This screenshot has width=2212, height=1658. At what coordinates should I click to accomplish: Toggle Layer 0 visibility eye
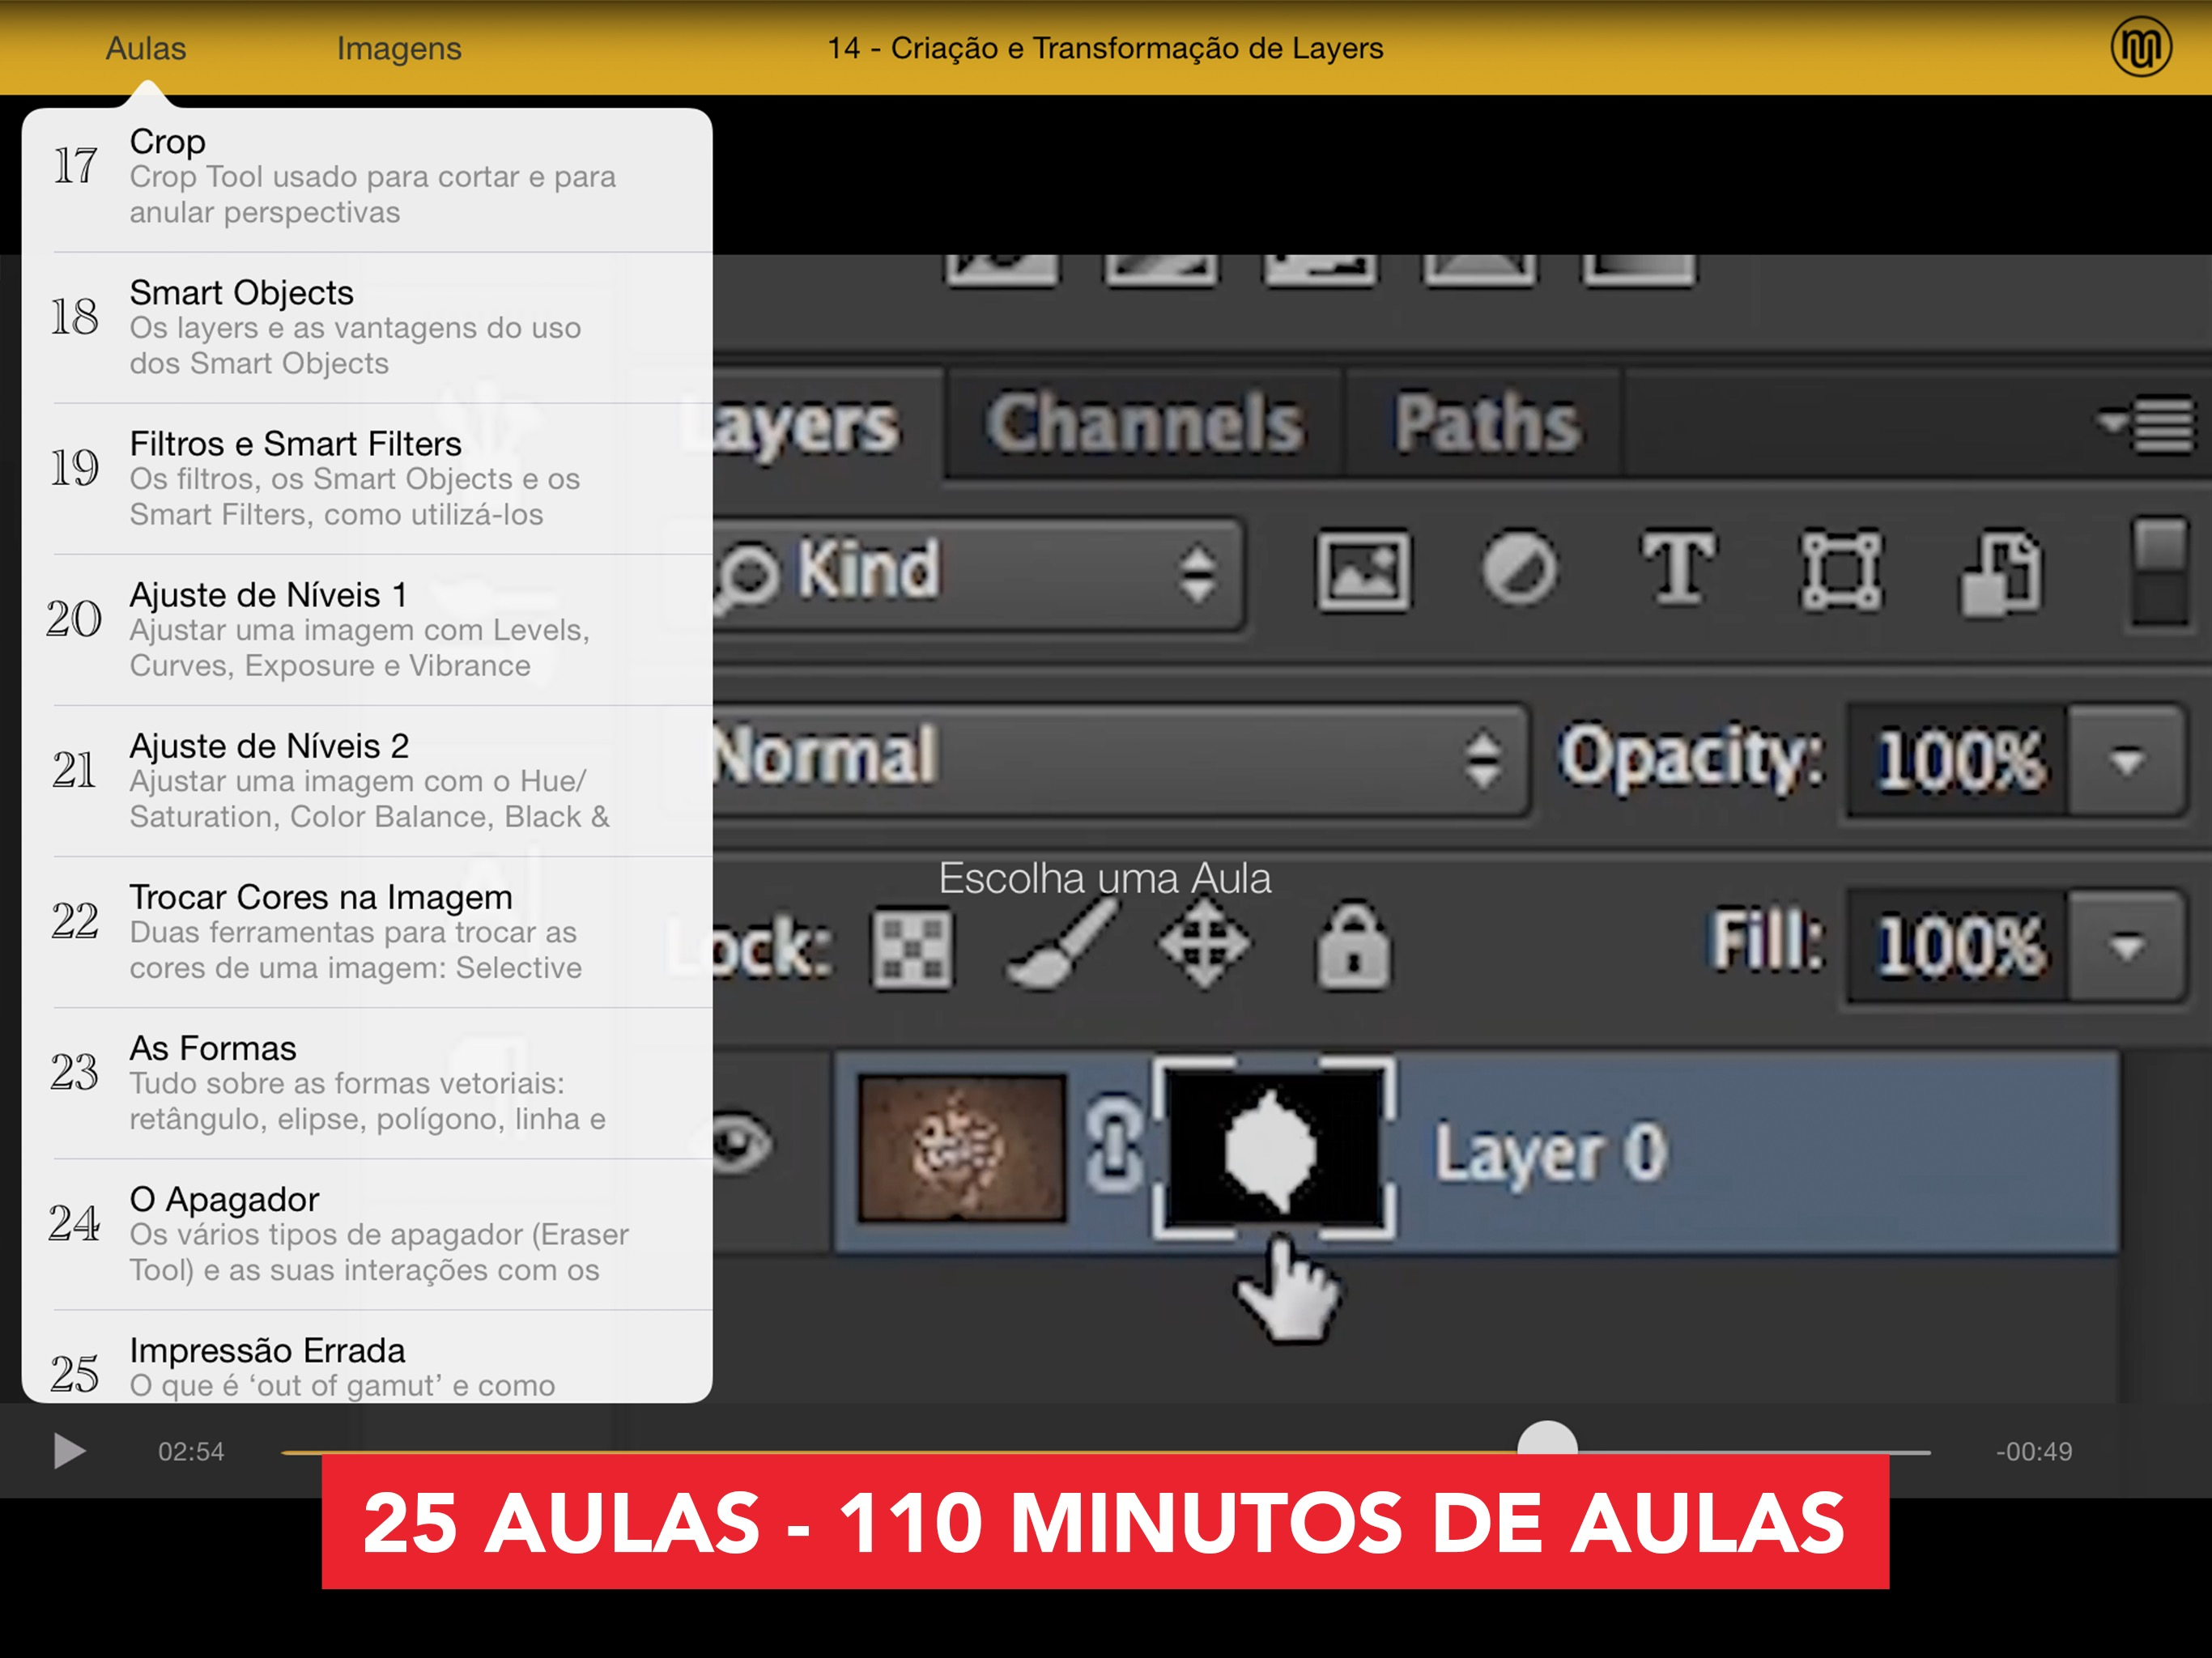pyautogui.click(x=742, y=1144)
